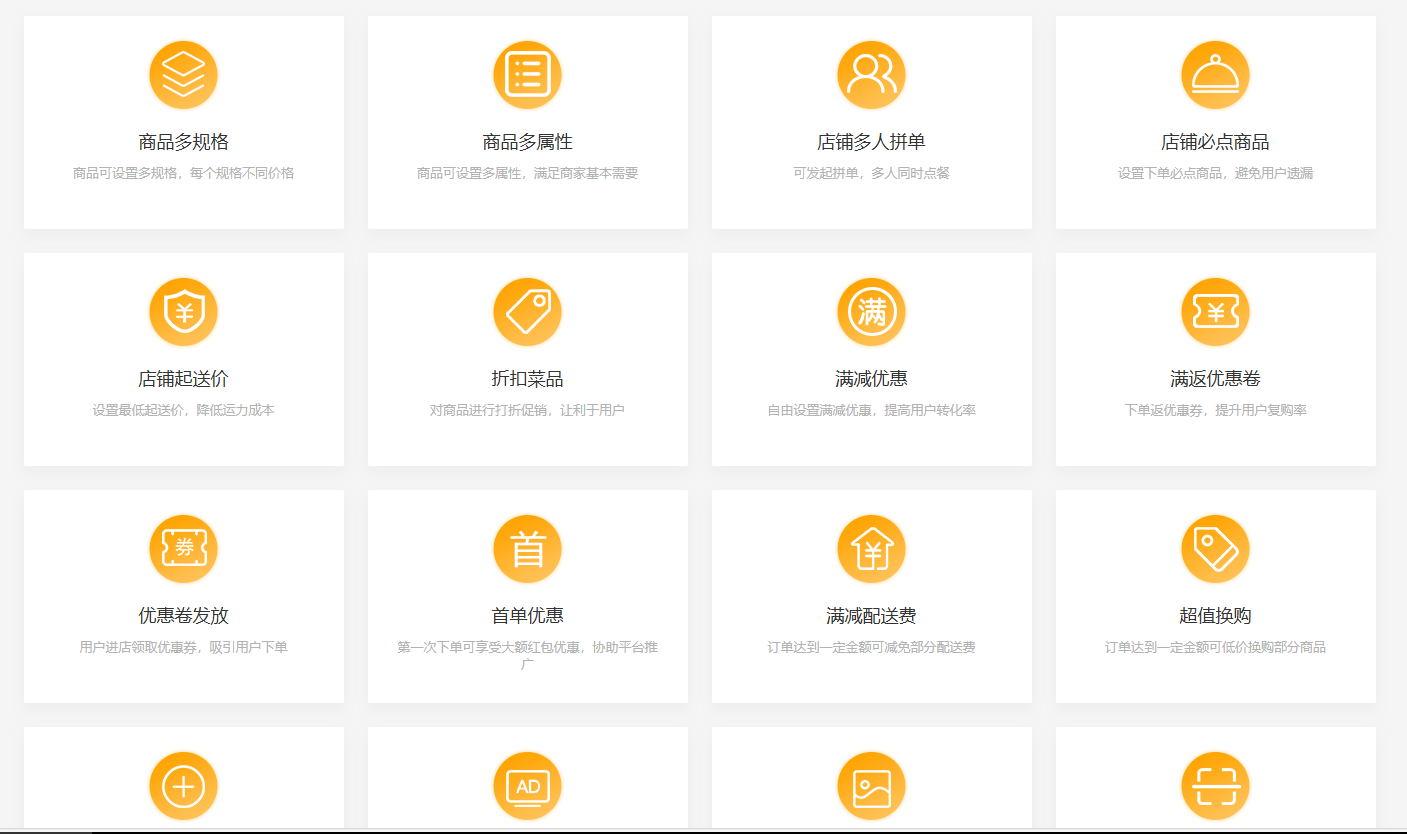Click the yen shield icon for 店铺起送价
Screen dimensions: 1407x834
[183, 312]
